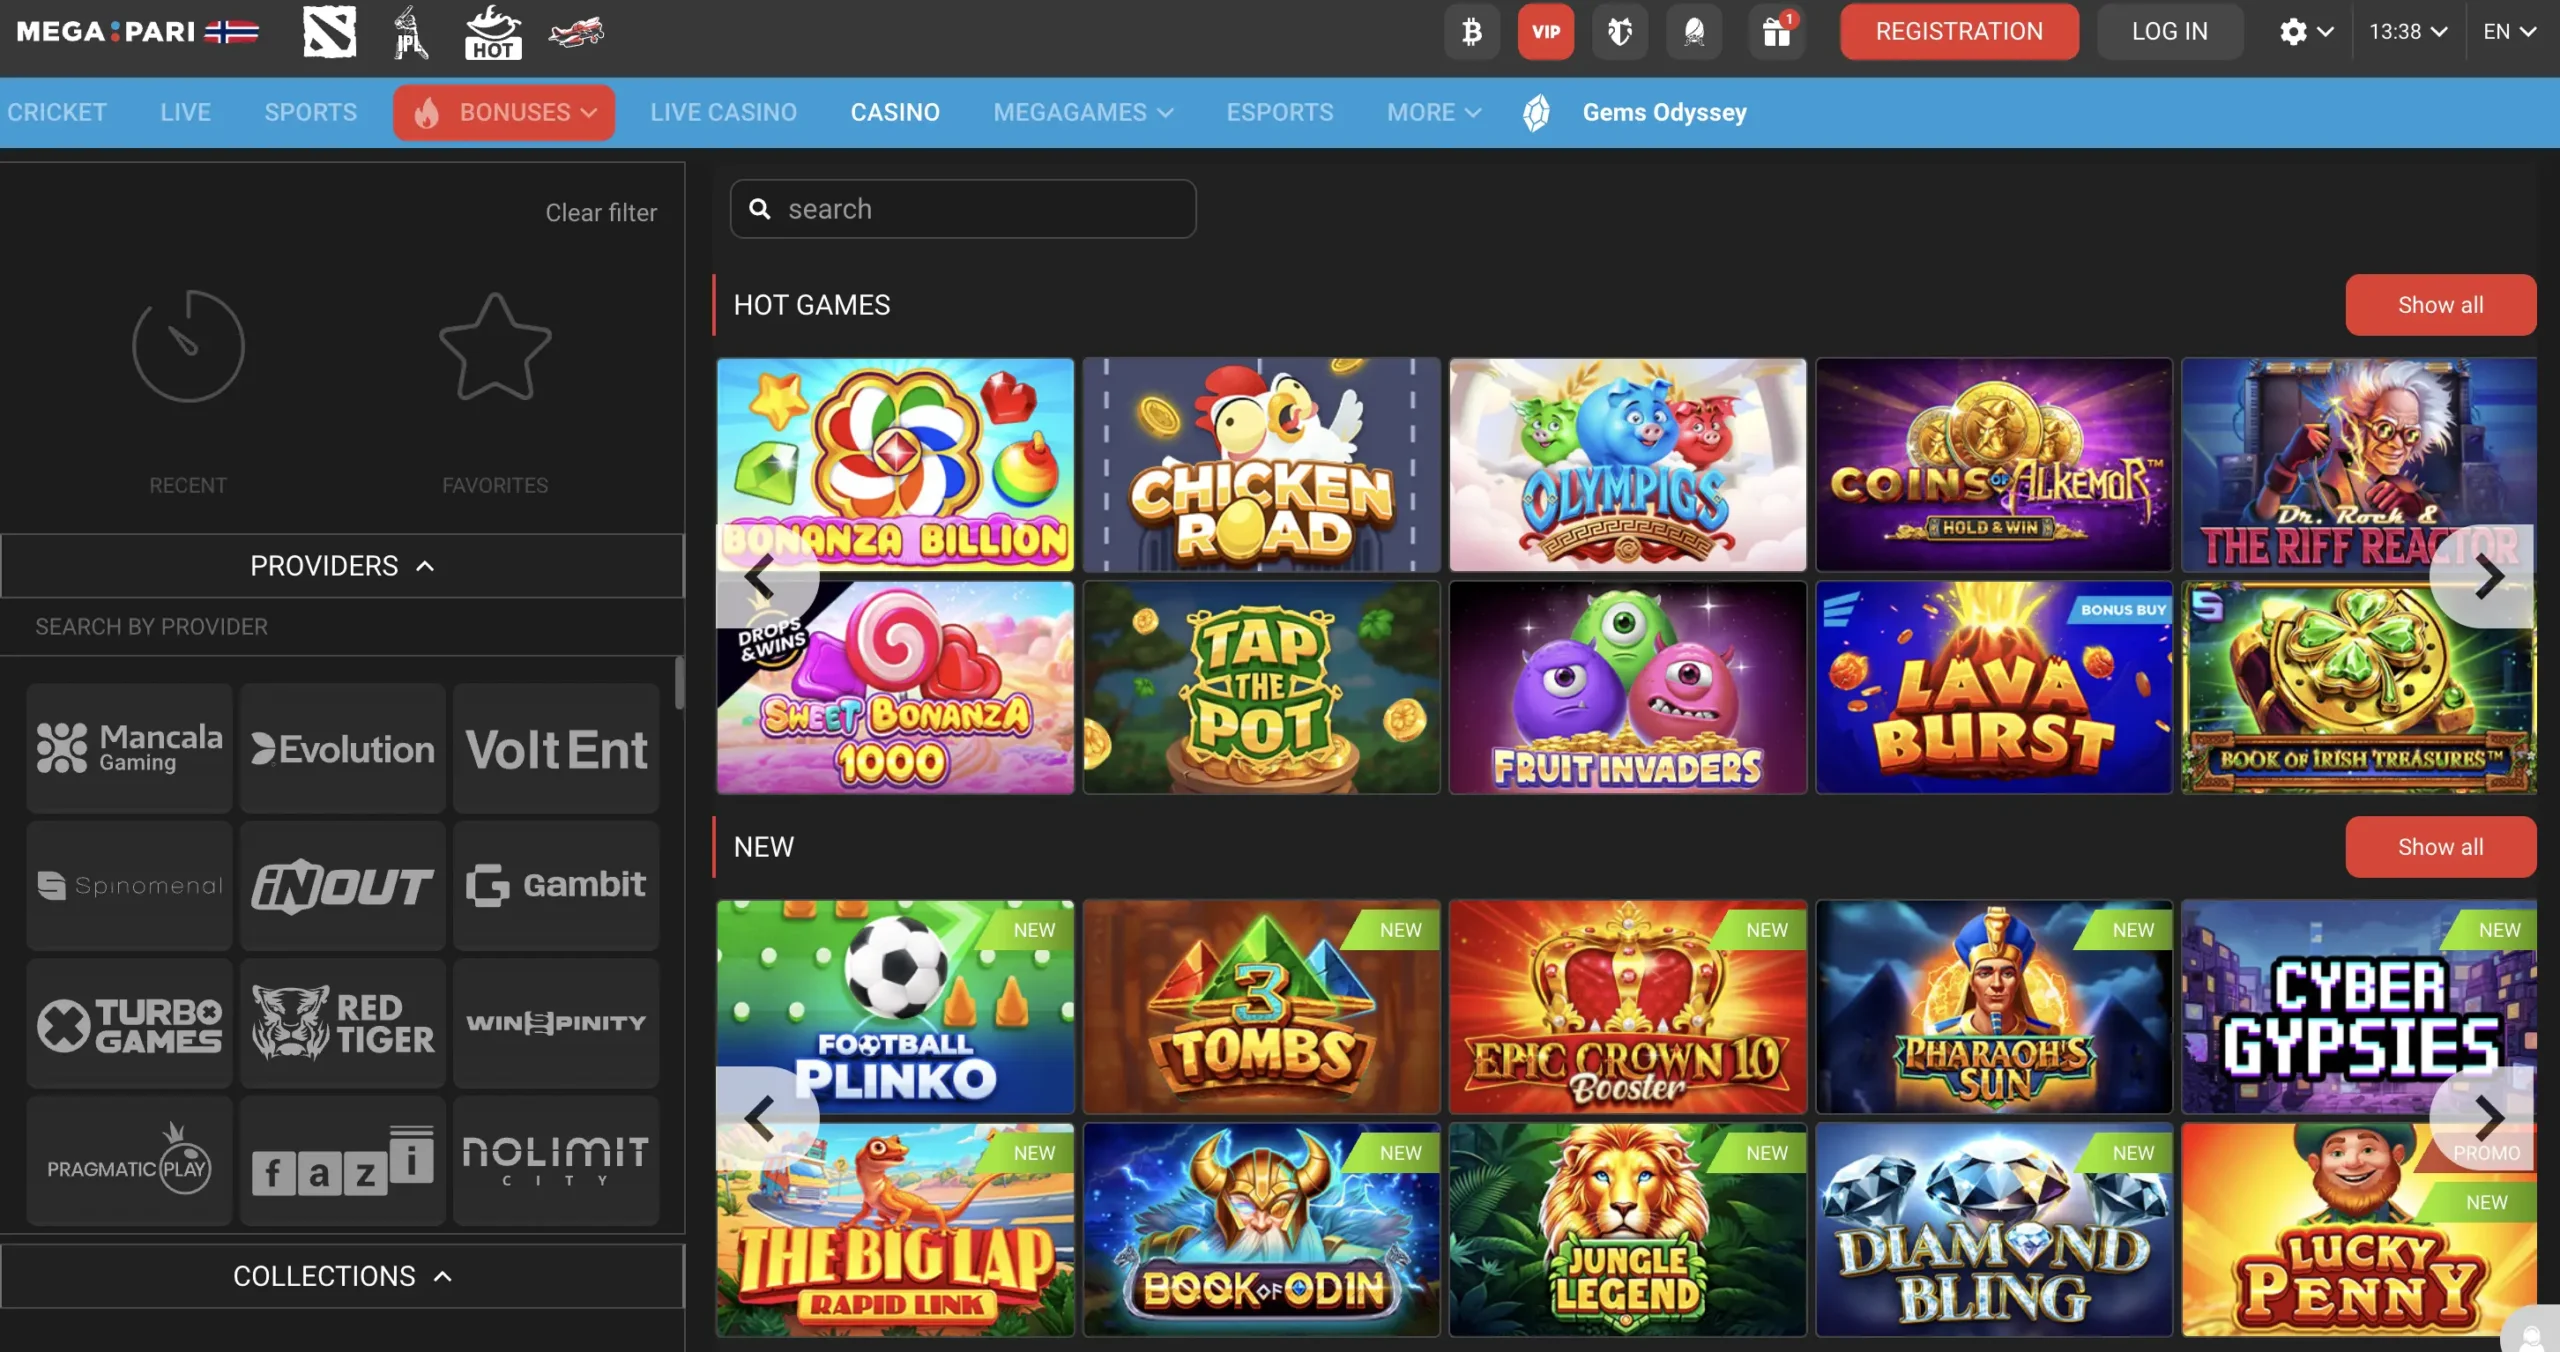
Task: Open Book of Odin game thumbnail
Action: point(1261,1230)
